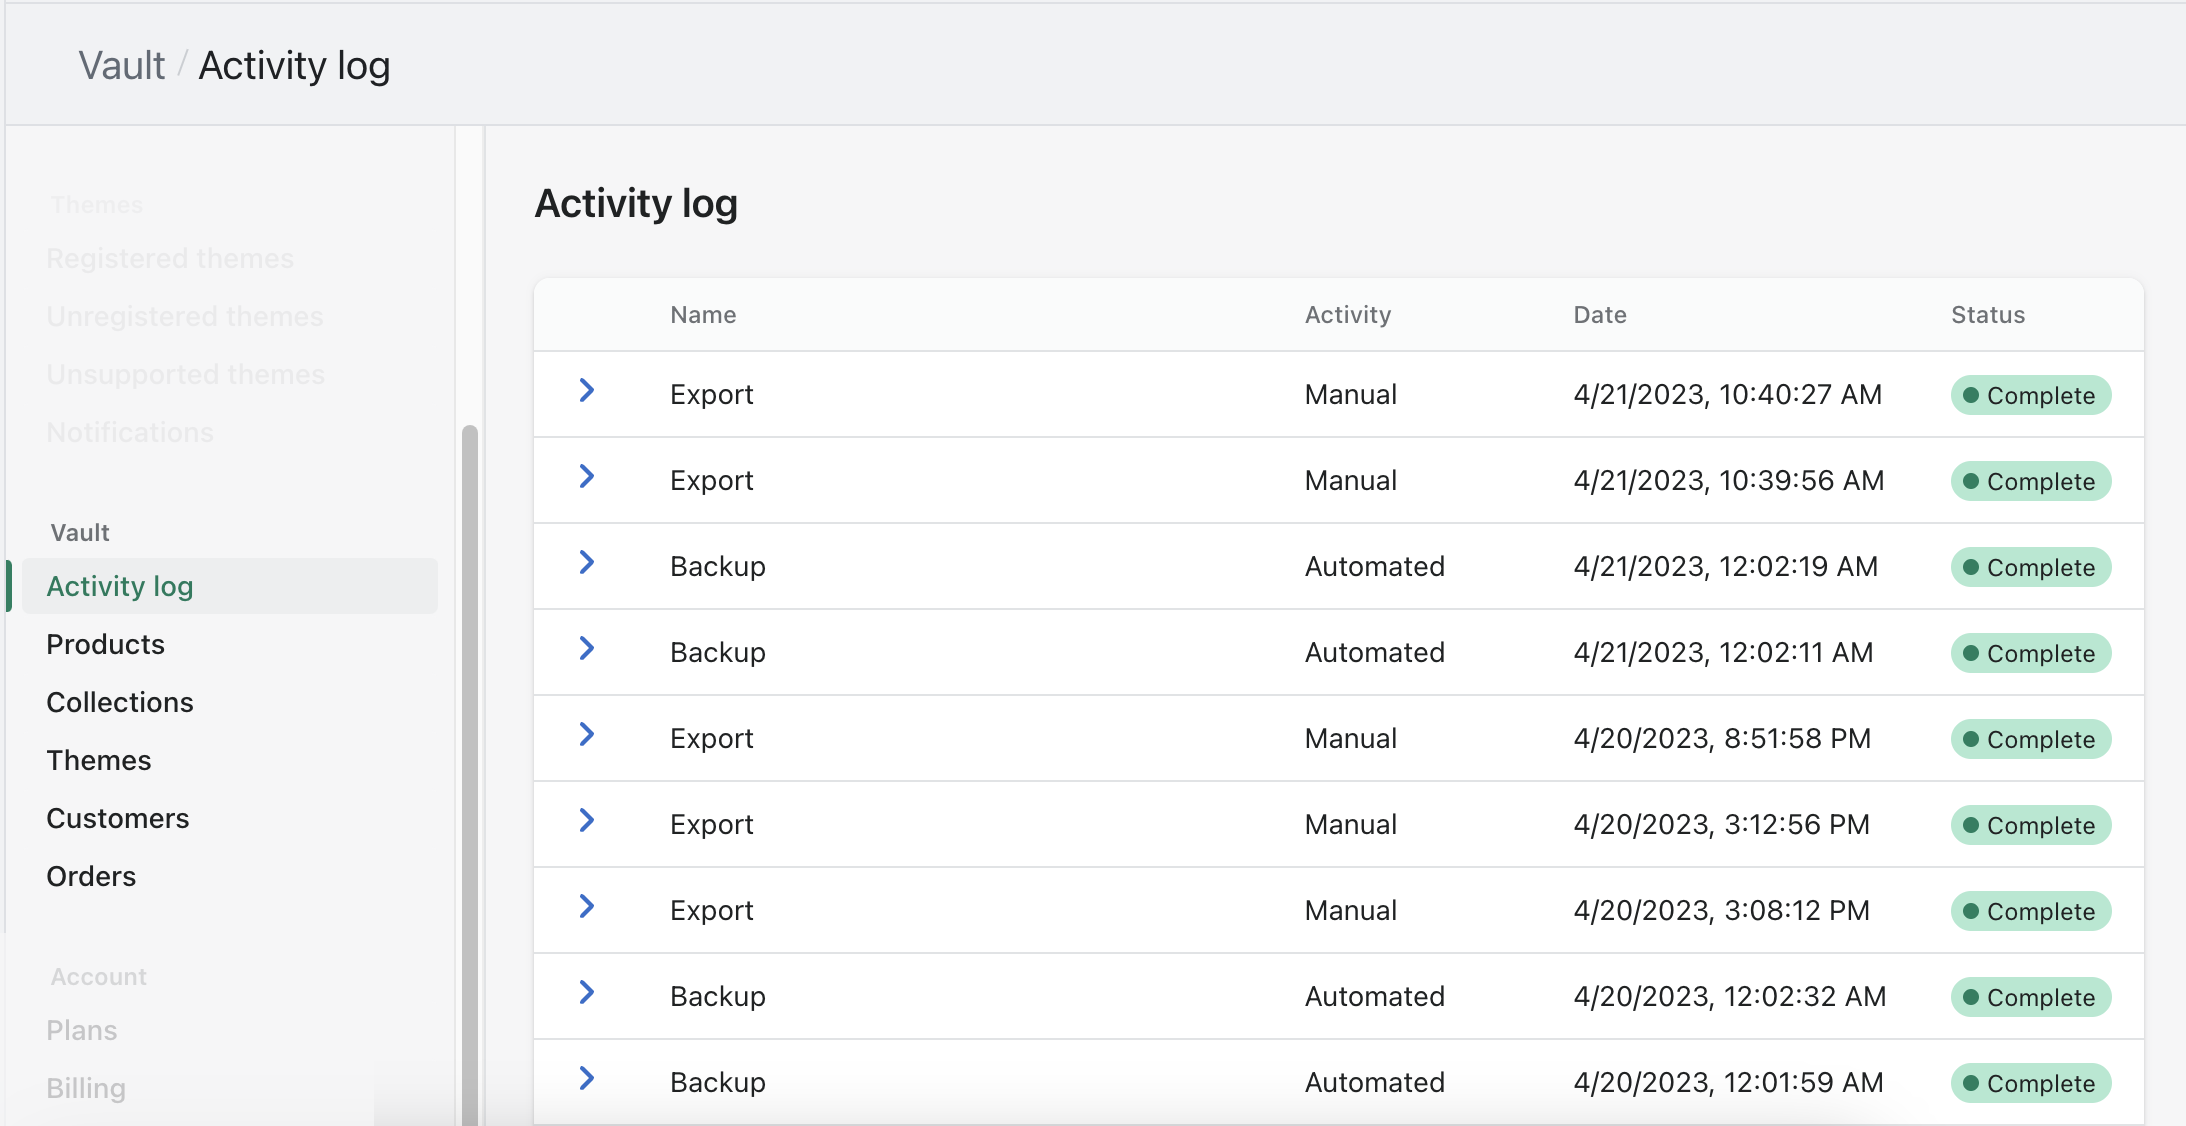Open Orders in the sidebar
This screenshot has height=1126, width=2186.
click(91, 876)
